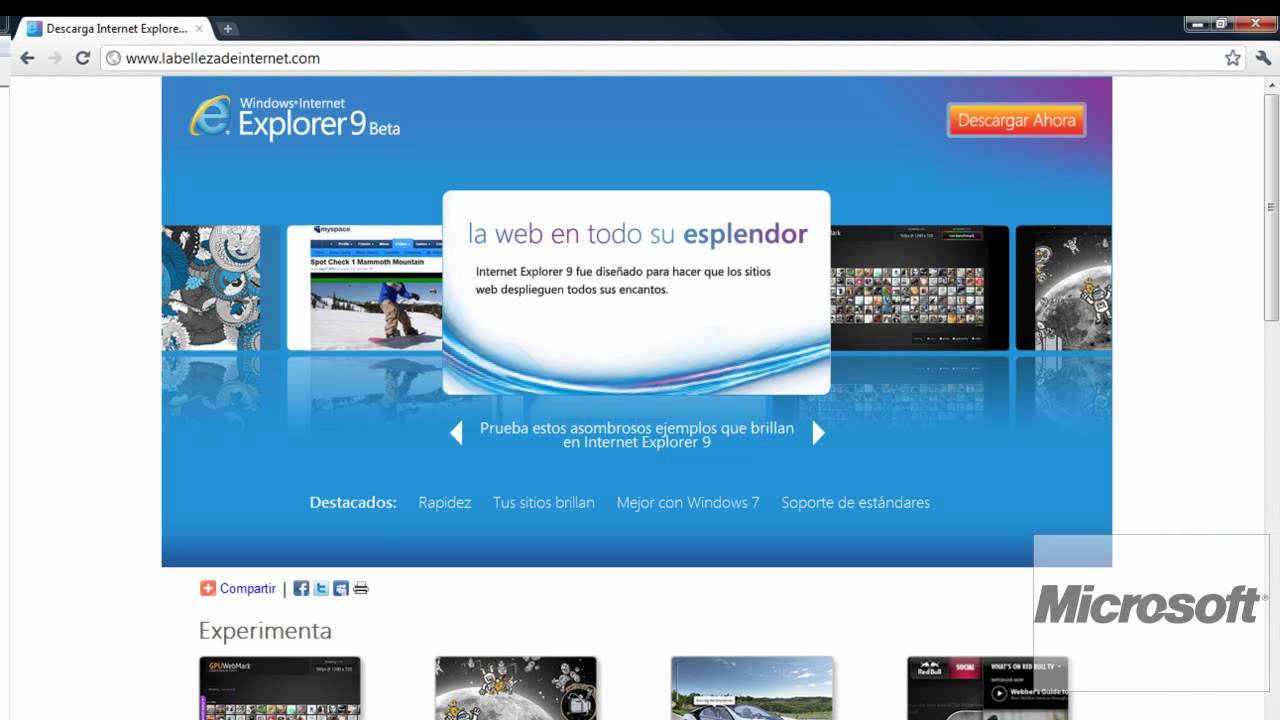Open the Tus sitios brillan link
The height and width of the screenshot is (720, 1280).
tap(544, 503)
